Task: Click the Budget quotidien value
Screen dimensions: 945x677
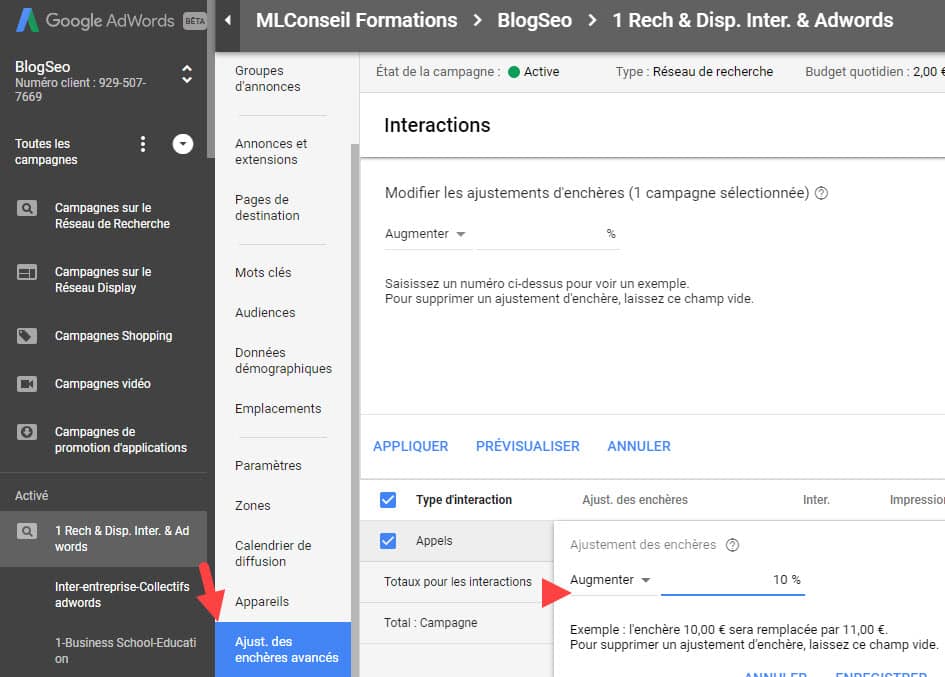Action: click(929, 72)
